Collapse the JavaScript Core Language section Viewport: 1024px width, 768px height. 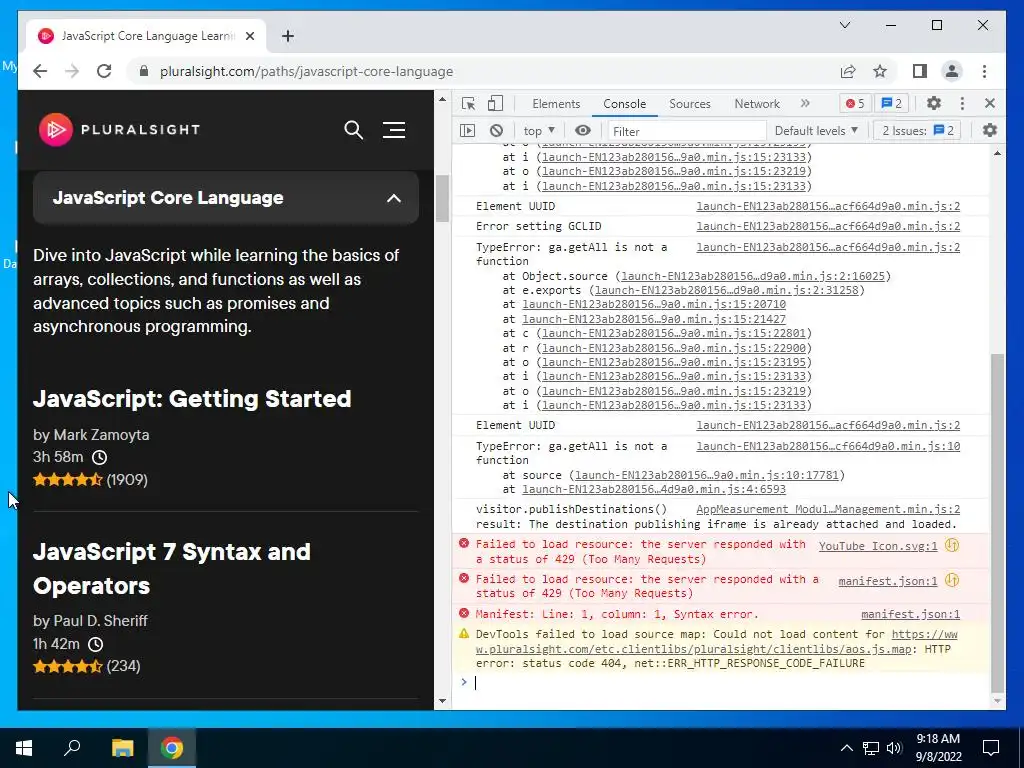click(x=225, y=198)
